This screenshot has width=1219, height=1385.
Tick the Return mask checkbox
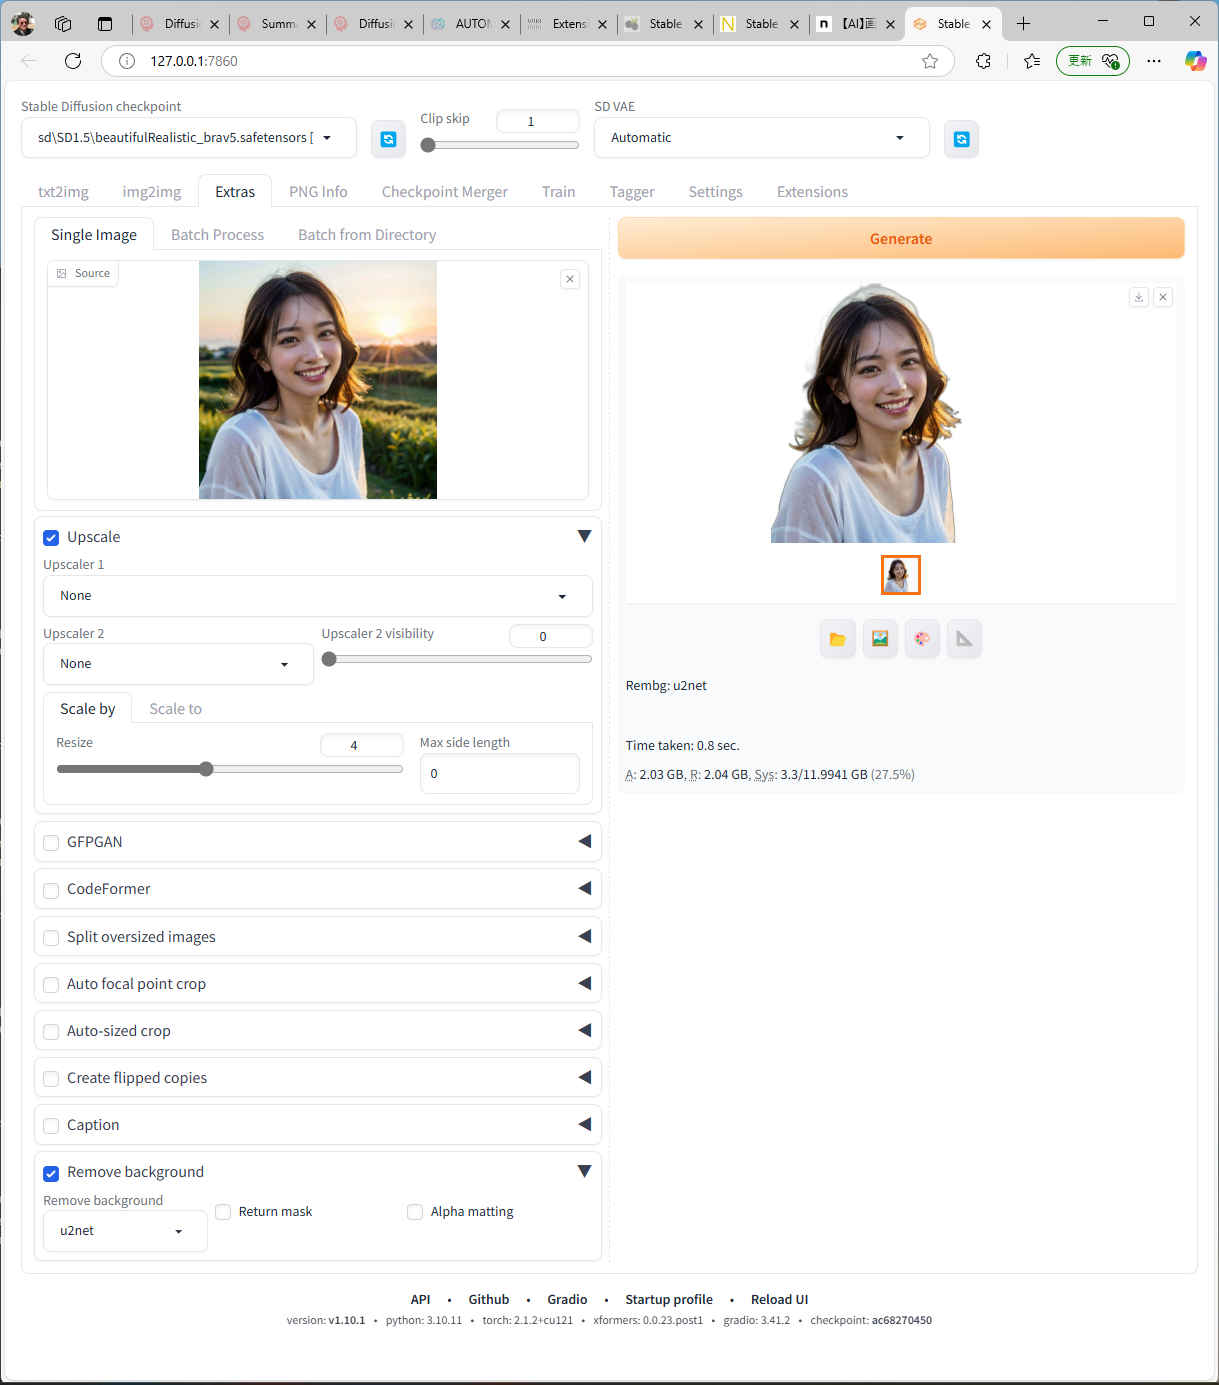pyautogui.click(x=223, y=1212)
